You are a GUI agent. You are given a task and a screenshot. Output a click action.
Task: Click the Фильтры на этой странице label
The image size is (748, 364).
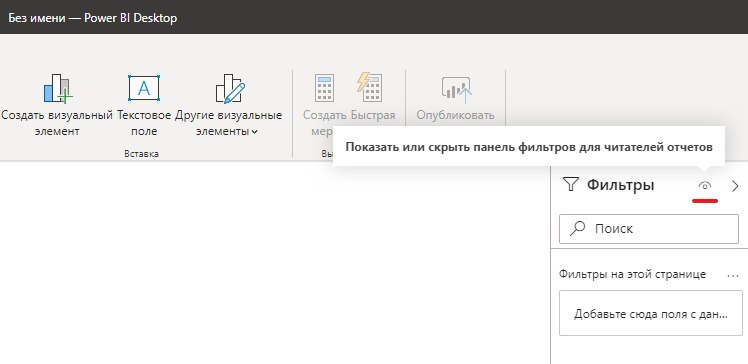632,274
